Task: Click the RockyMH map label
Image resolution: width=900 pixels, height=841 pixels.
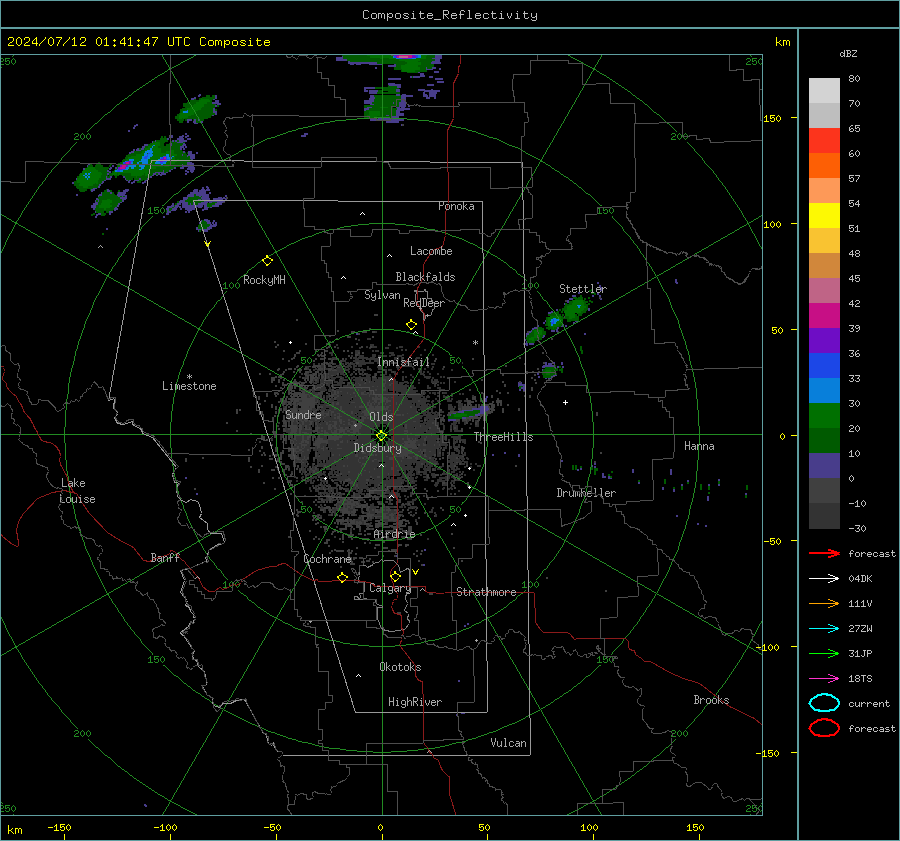Action: pyautogui.click(x=264, y=280)
